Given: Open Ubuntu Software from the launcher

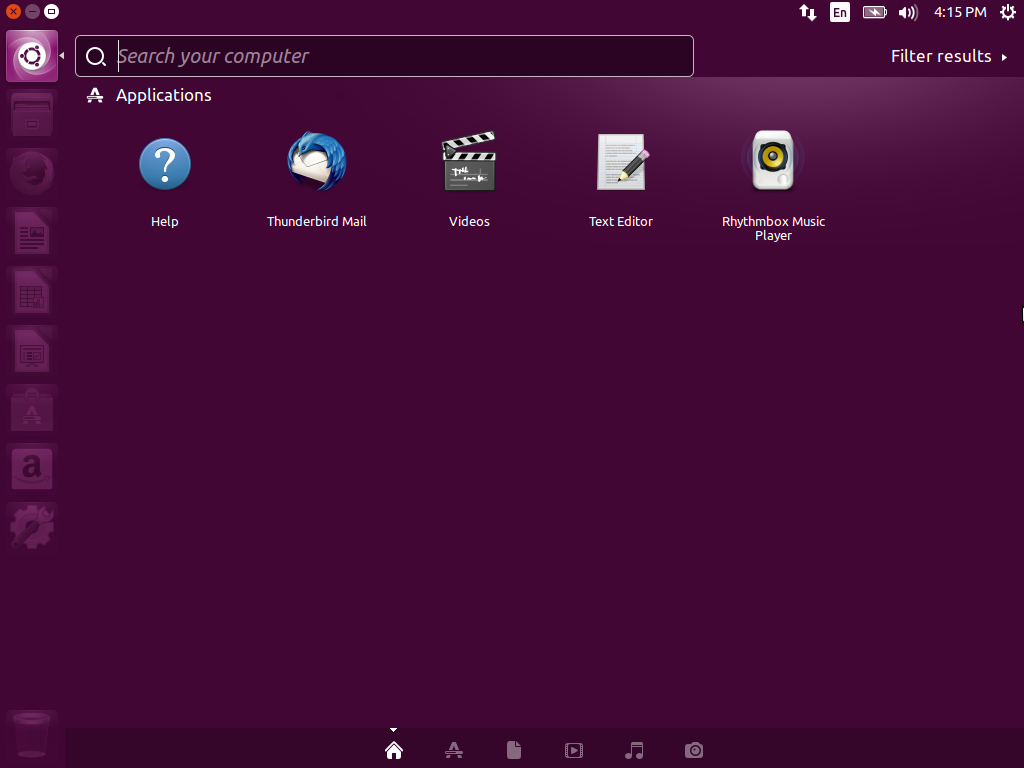Looking at the screenshot, I should (31, 409).
